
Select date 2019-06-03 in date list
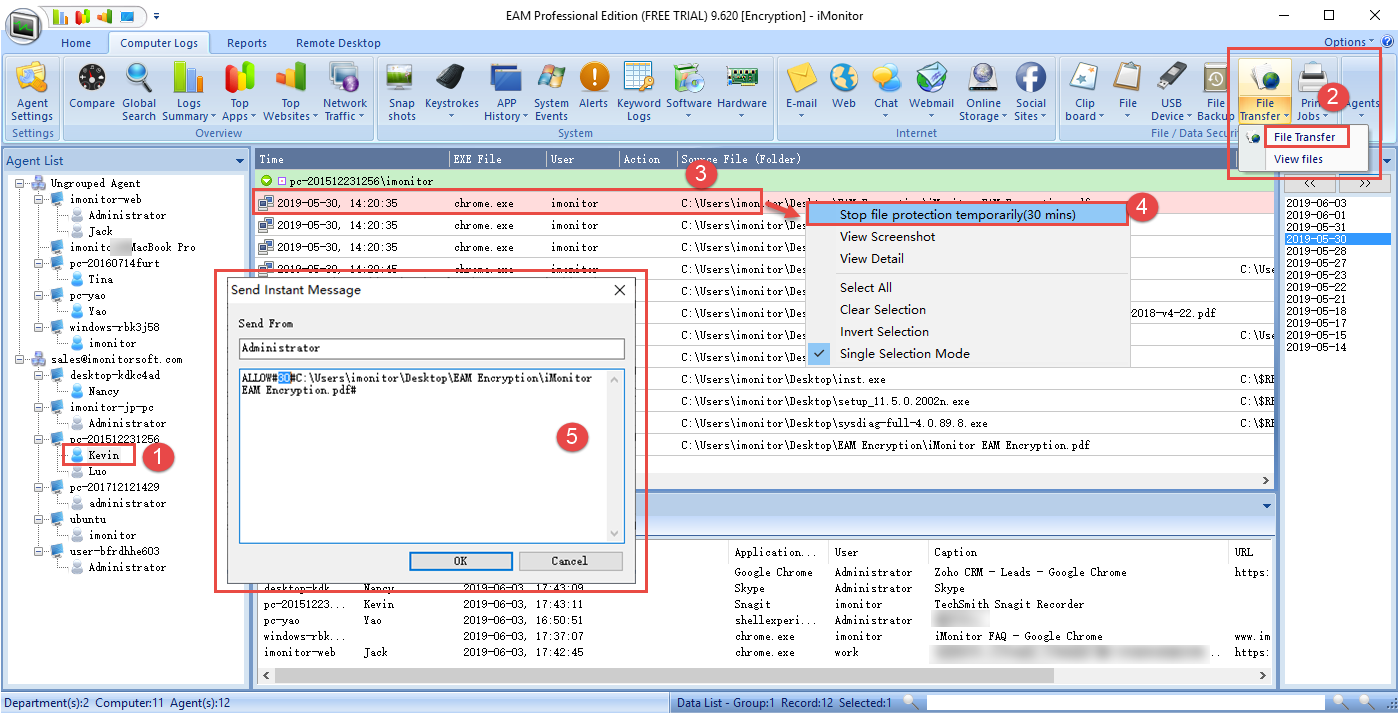pos(1315,203)
